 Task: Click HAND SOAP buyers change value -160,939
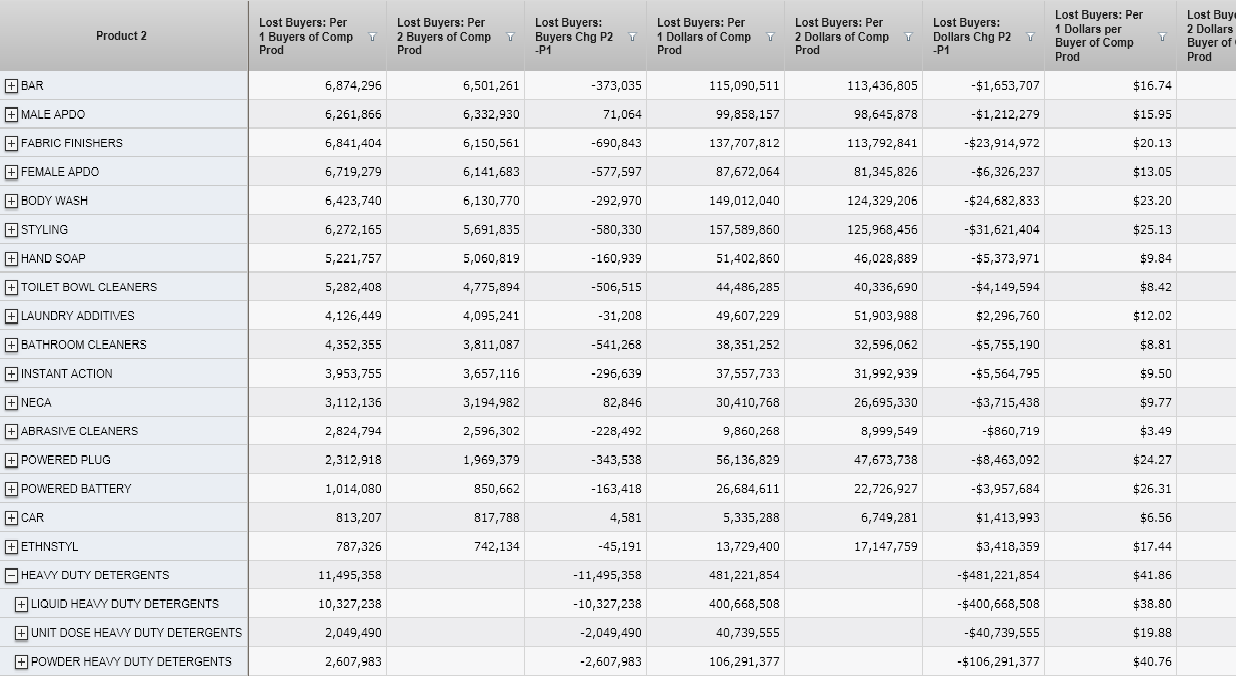(x=616, y=259)
